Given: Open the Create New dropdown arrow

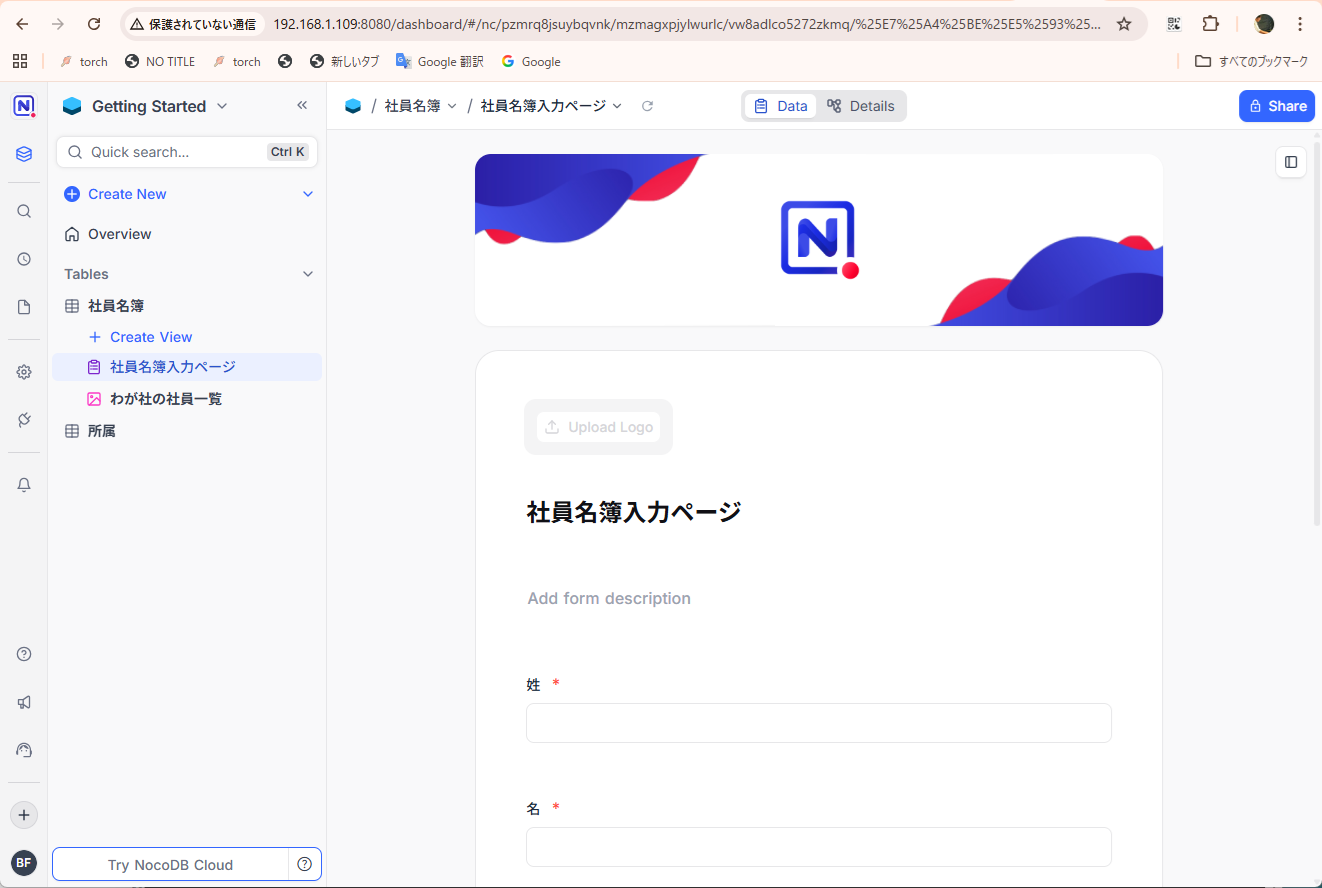Looking at the screenshot, I should (308, 194).
